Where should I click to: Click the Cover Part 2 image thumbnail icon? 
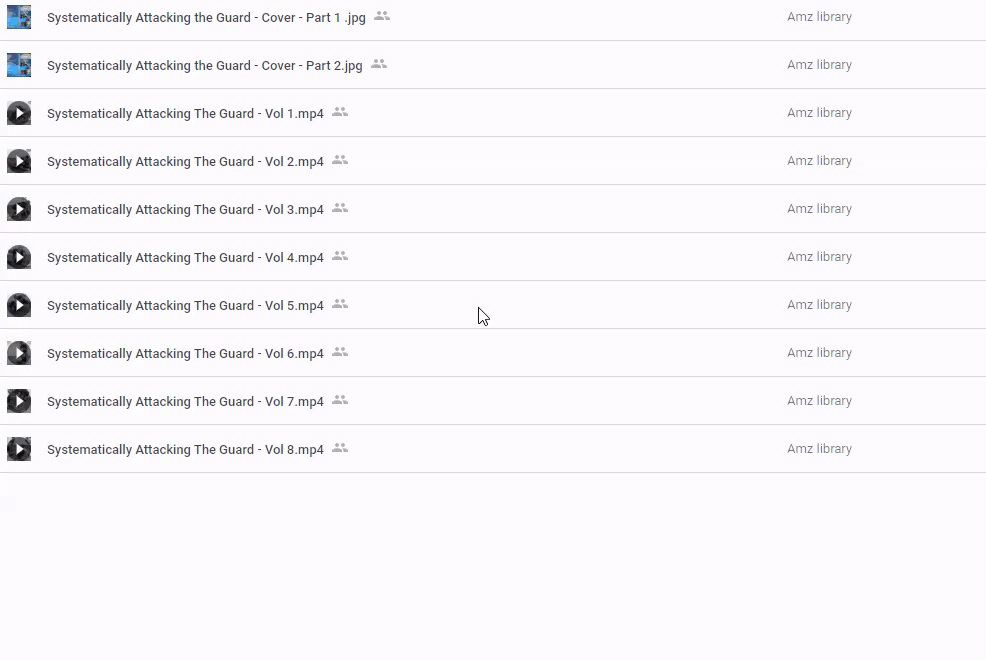19,65
